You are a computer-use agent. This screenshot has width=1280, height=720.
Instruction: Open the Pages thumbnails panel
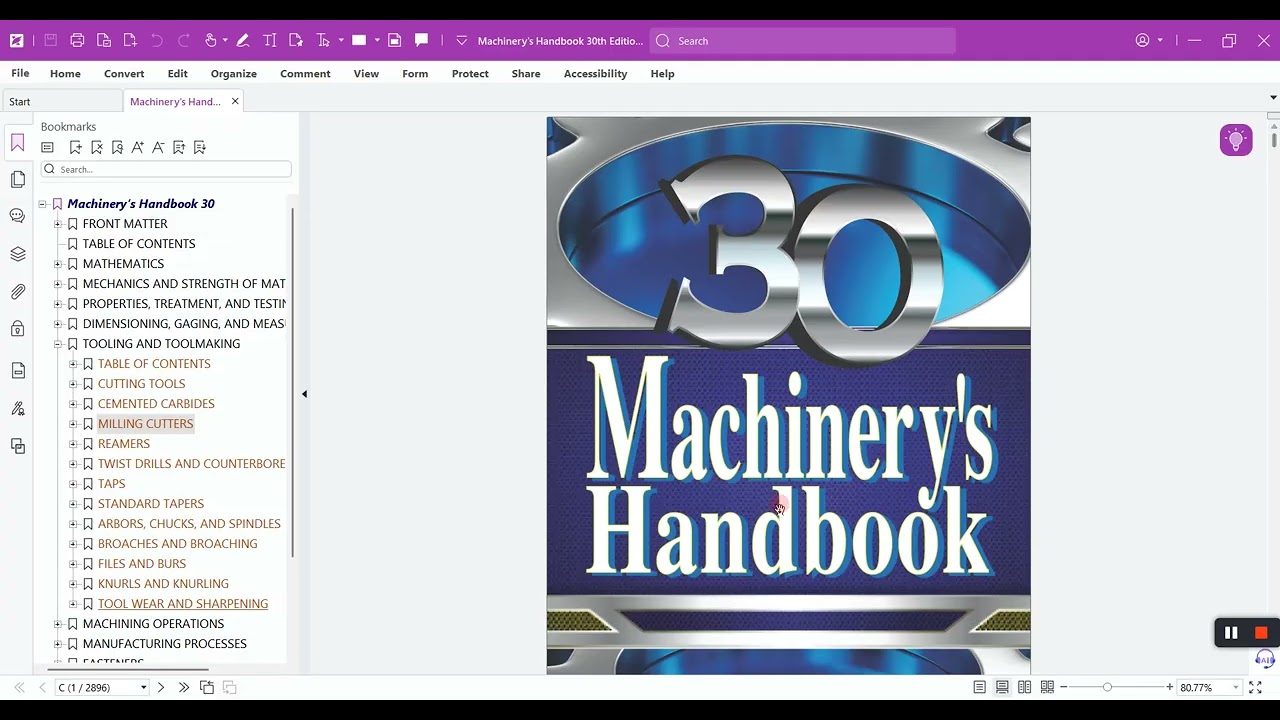[18, 179]
